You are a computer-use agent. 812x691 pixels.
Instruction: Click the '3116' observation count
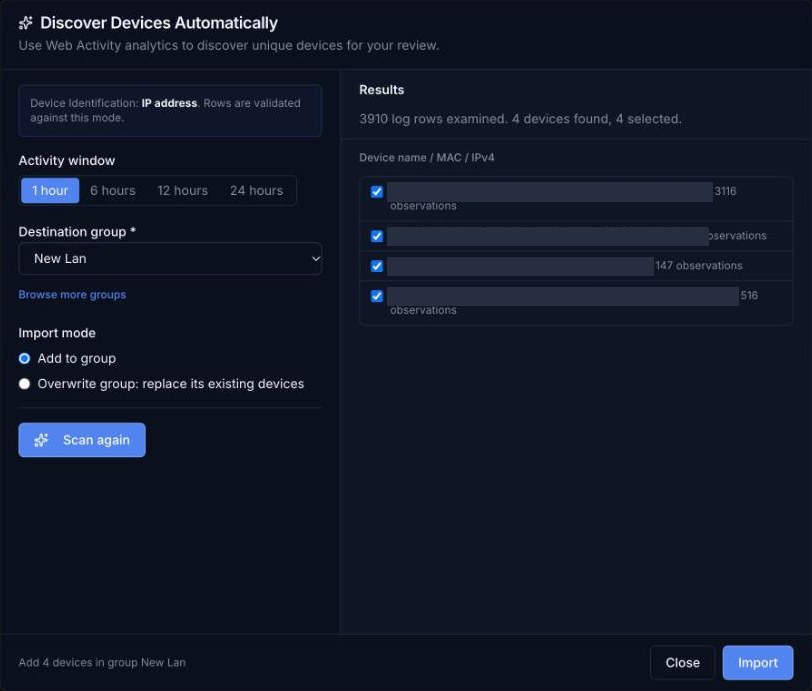(x=725, y=191)
